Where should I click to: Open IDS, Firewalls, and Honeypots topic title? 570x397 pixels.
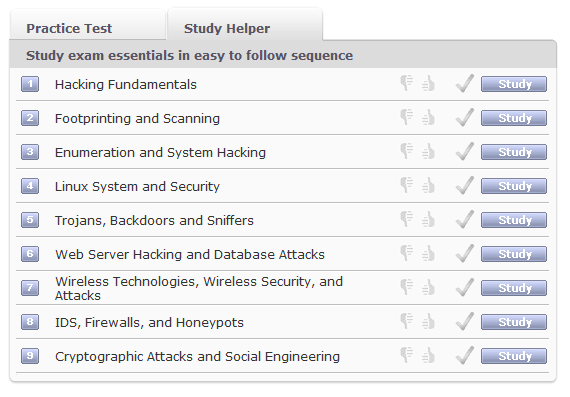pos(149,322)
